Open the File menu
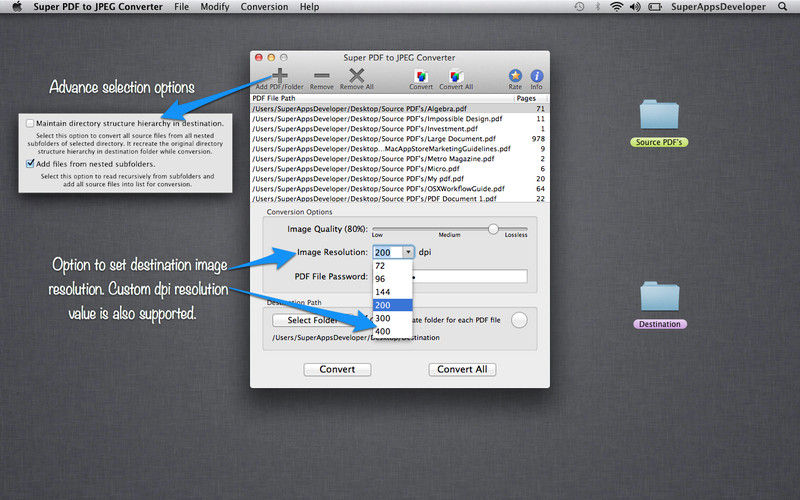This screenshot has width=800, height=500. pyautogui.click(x=181, y=7)
